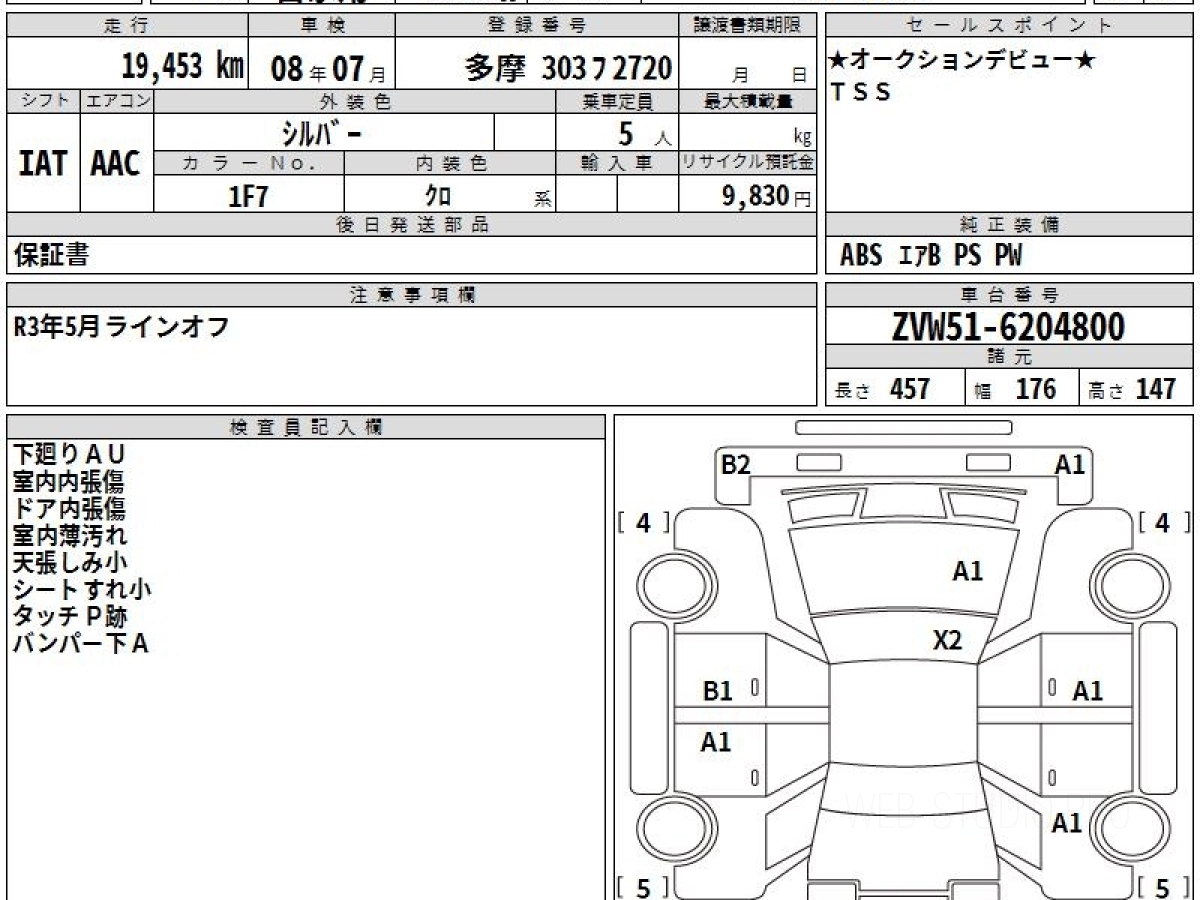Click B1 damage mark on the door

[718, 691]
